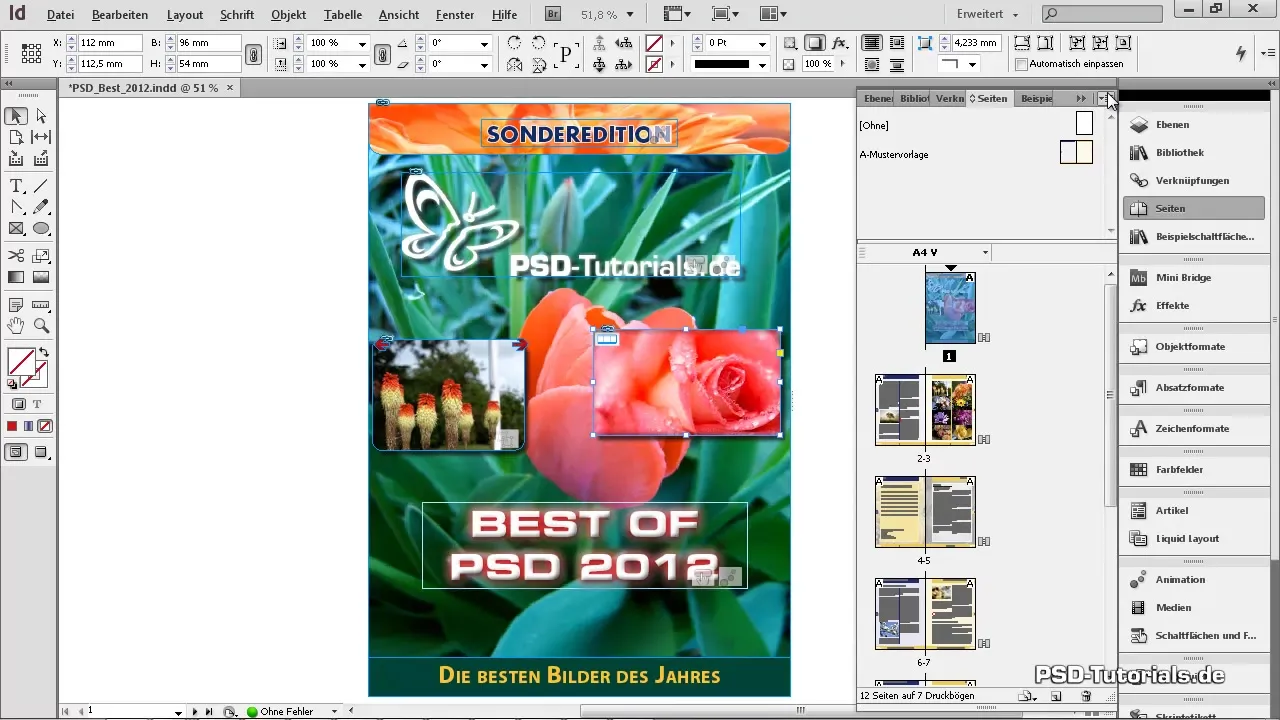Screen dimensions: 1280x720
Task: Select the Ellipse tool
Action: click(41, 228)
